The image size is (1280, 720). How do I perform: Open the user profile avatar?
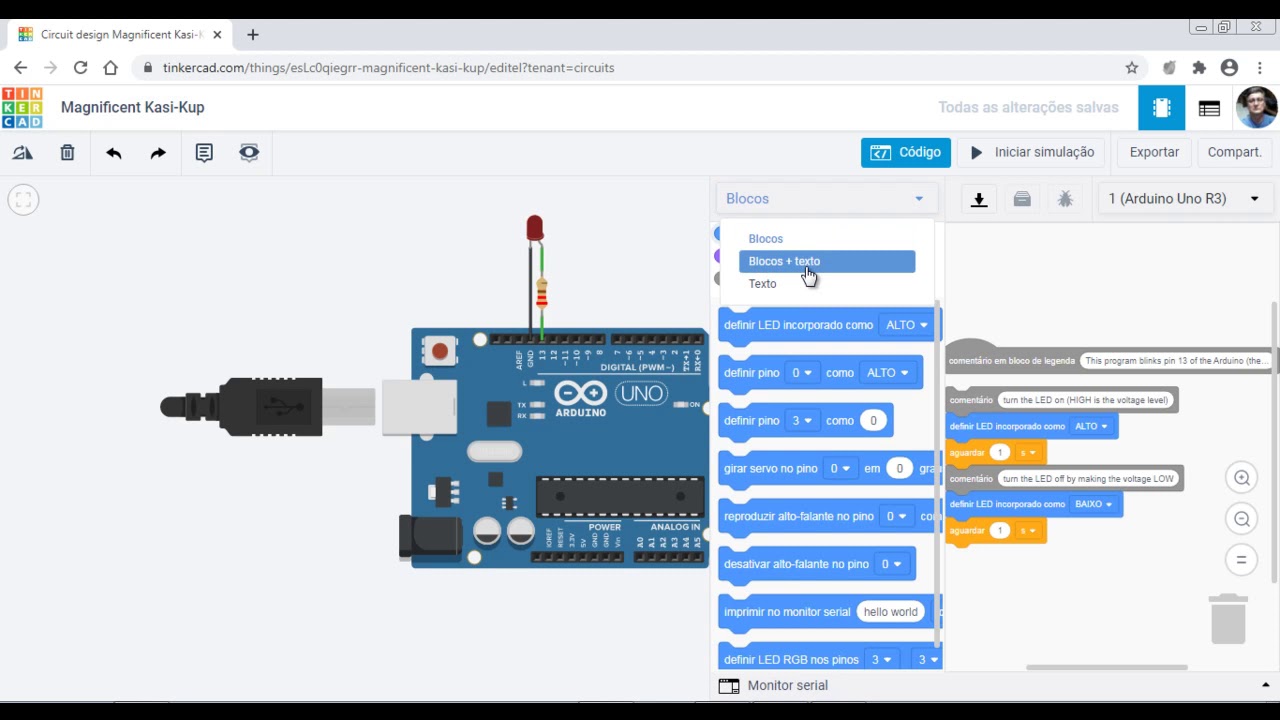tap(1256, 107)
